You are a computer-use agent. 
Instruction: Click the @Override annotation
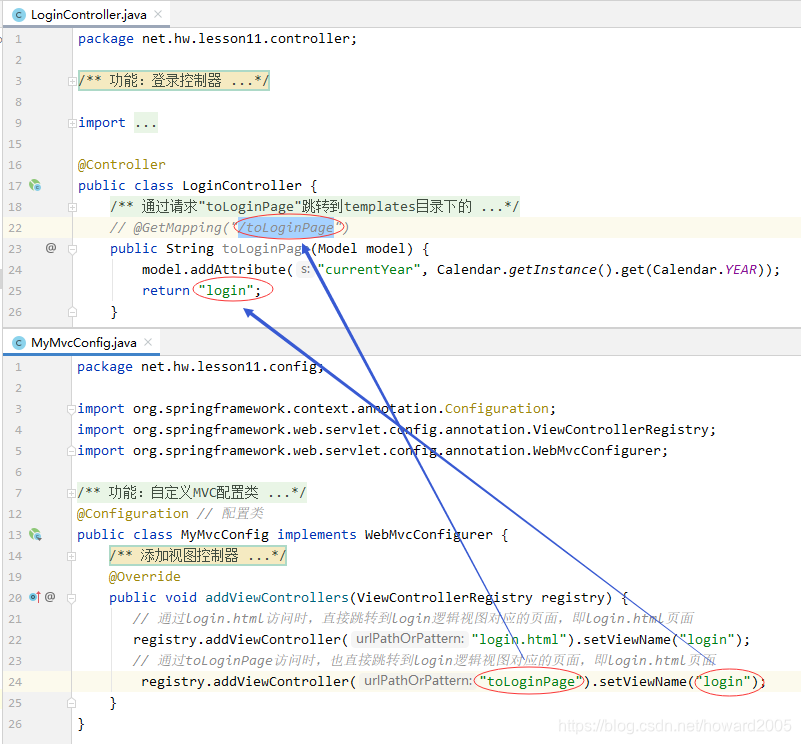coord(145,576)
